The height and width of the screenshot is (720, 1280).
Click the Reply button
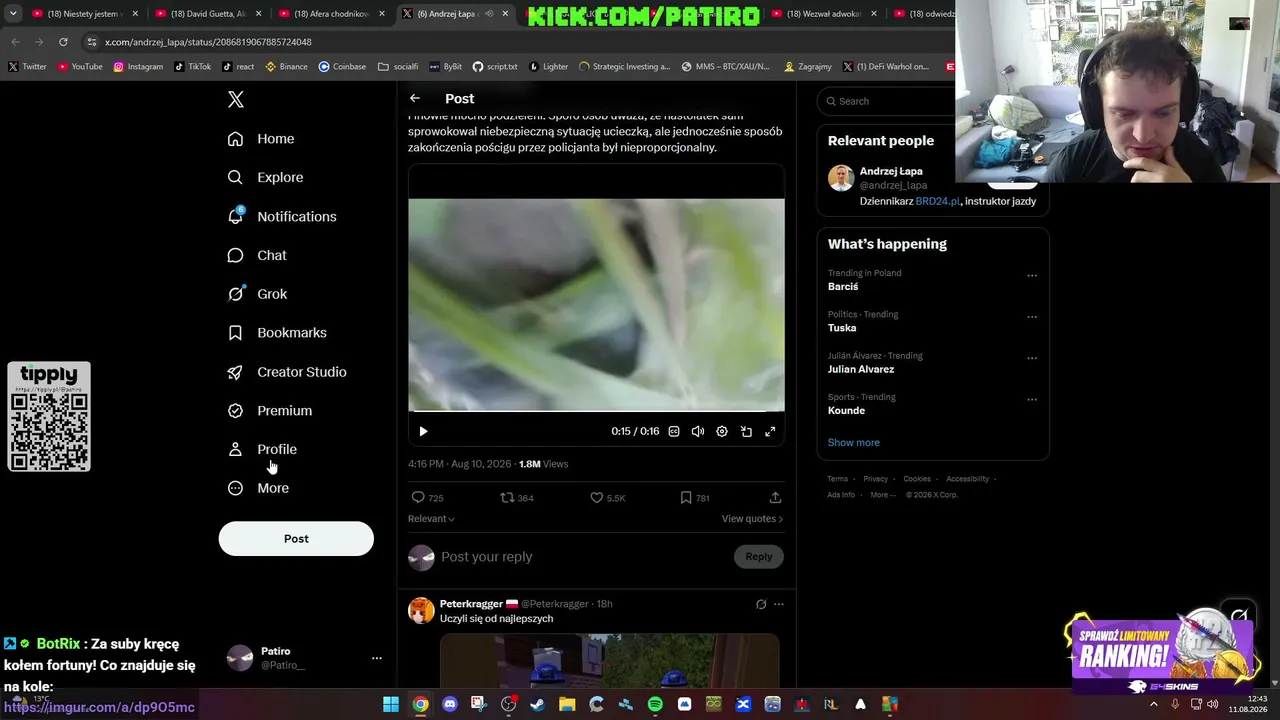click(759, 557)
